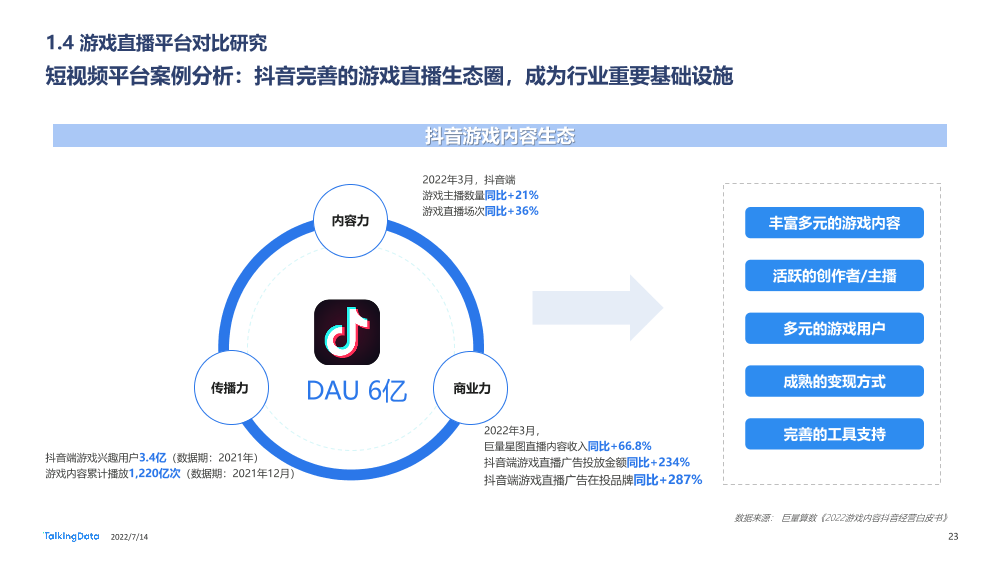Click the 游戏主播数量同比+21% line

pyautogui.click(x=480, y=195)
